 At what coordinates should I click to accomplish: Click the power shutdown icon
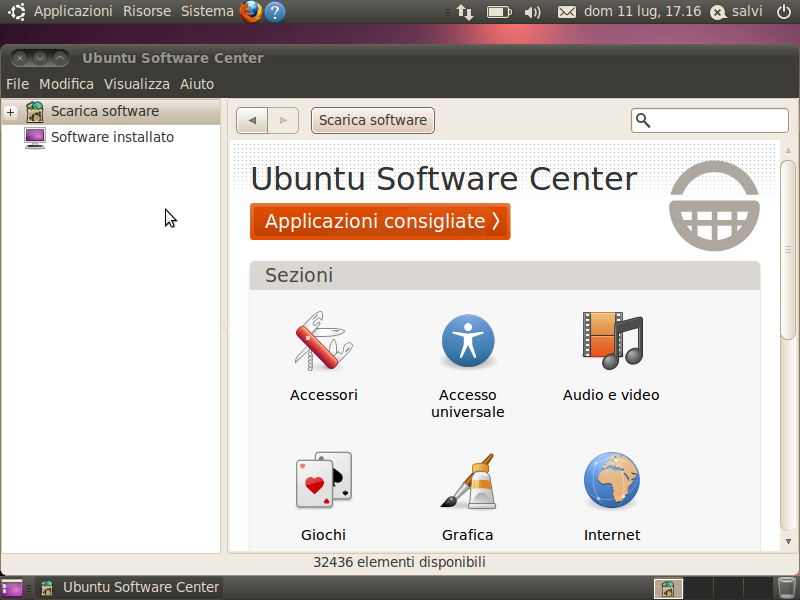point(784,11)
